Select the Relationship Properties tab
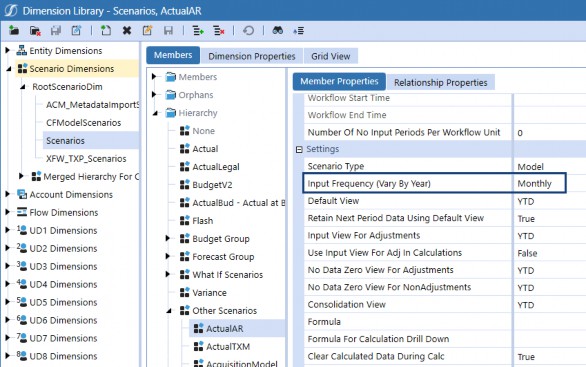The height and width of the screenshot is (367, 586). pos(441,82)
